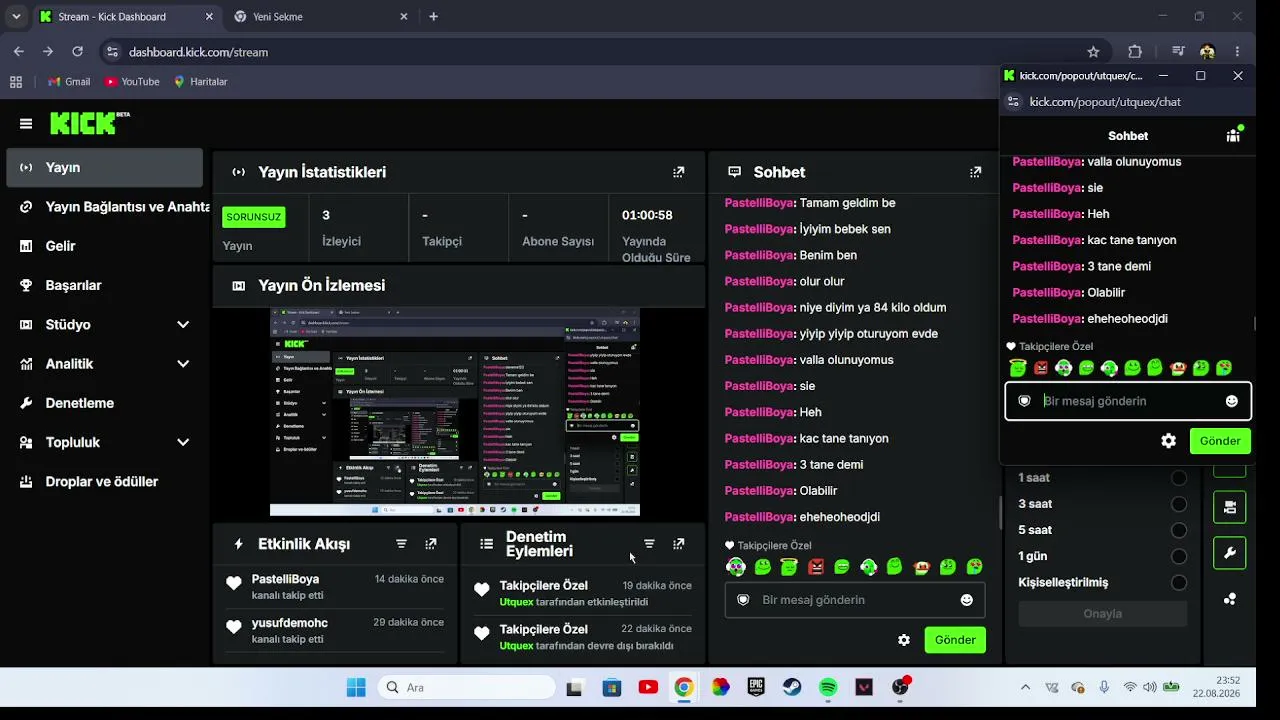This screenshot has height=720, width=1280.
Task: Open Yayın Bağlantısı ve Anahtar page
Action: coord(105,207)
